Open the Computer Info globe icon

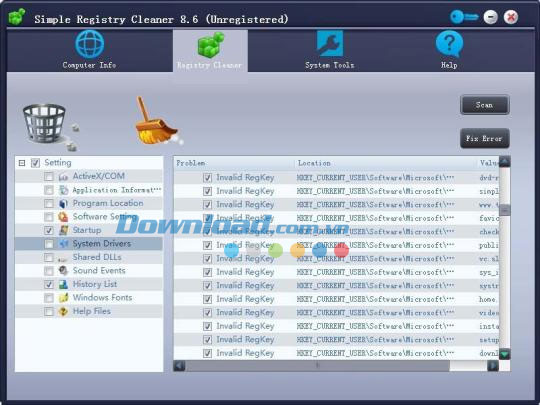pyautogui.click(x=90, y=44)
